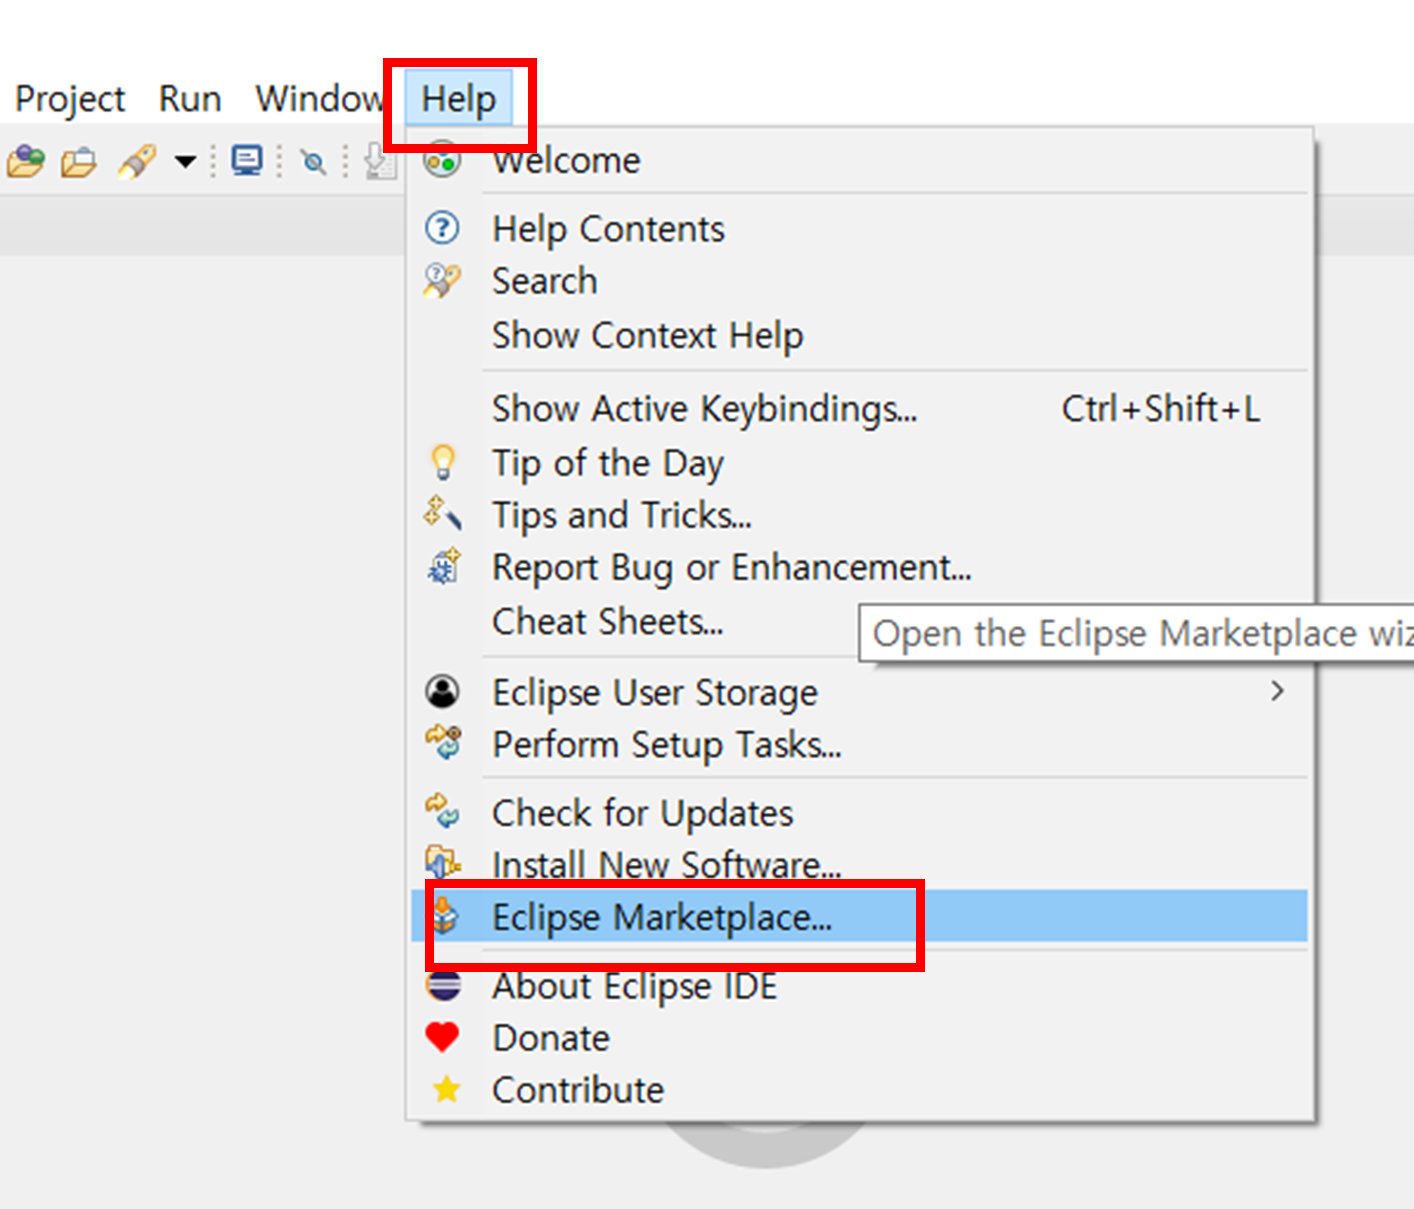The width and height of the screenshot is (1414, 1209).
Task: Open Eclipse Marketplace
Action: (858, 916)
